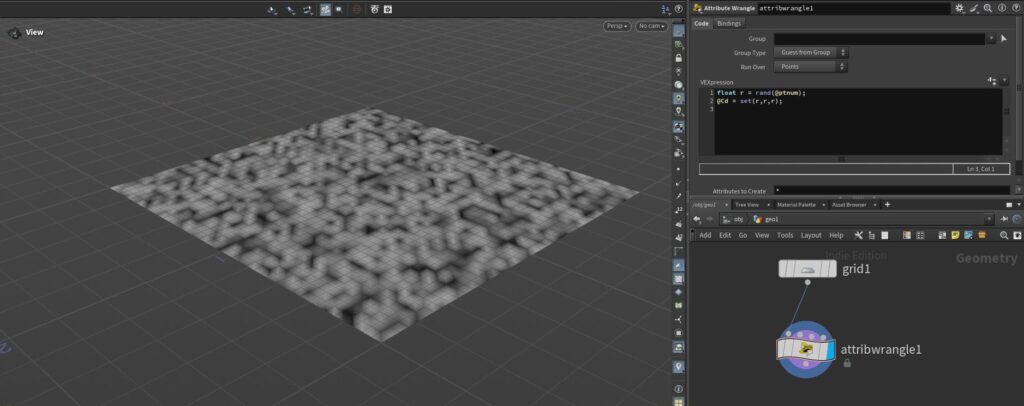Viewport: 1024px width, 406px height.
Task: Open the Persp view dropdown
Action: pos(617,26)
